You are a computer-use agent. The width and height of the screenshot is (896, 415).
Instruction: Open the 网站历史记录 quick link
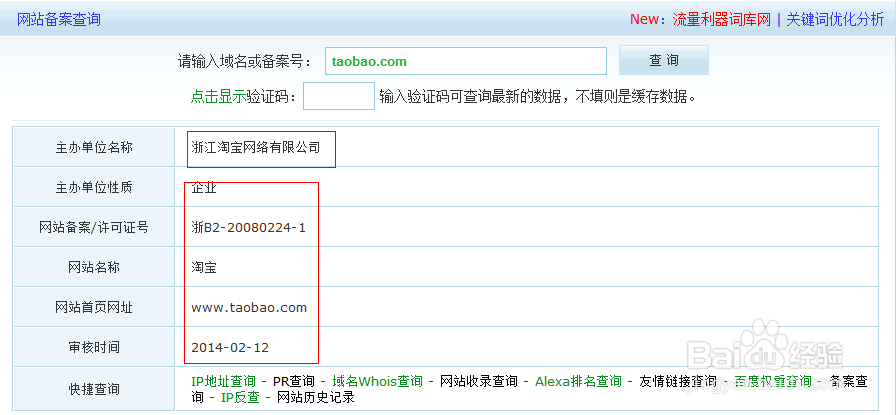coord(315,397)
